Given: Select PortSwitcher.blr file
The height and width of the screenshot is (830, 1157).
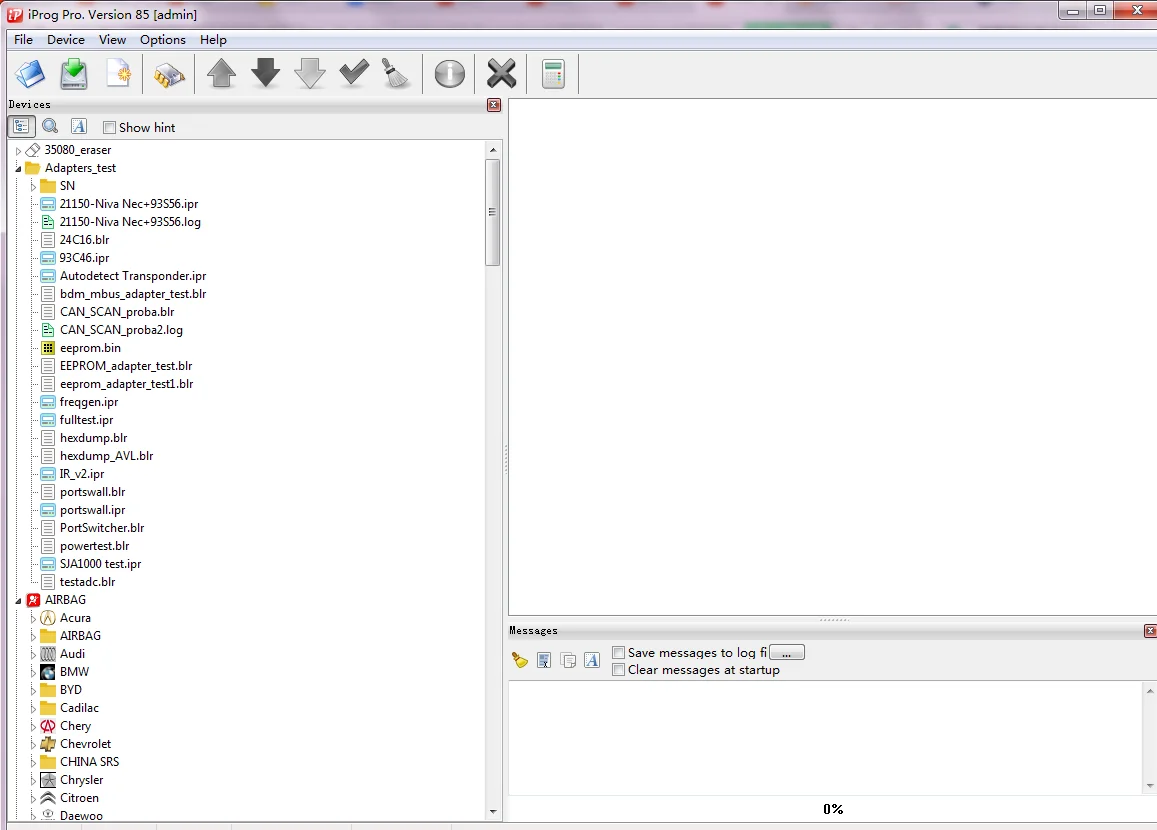Looking at the screenshot, I should tap(102, 528).
